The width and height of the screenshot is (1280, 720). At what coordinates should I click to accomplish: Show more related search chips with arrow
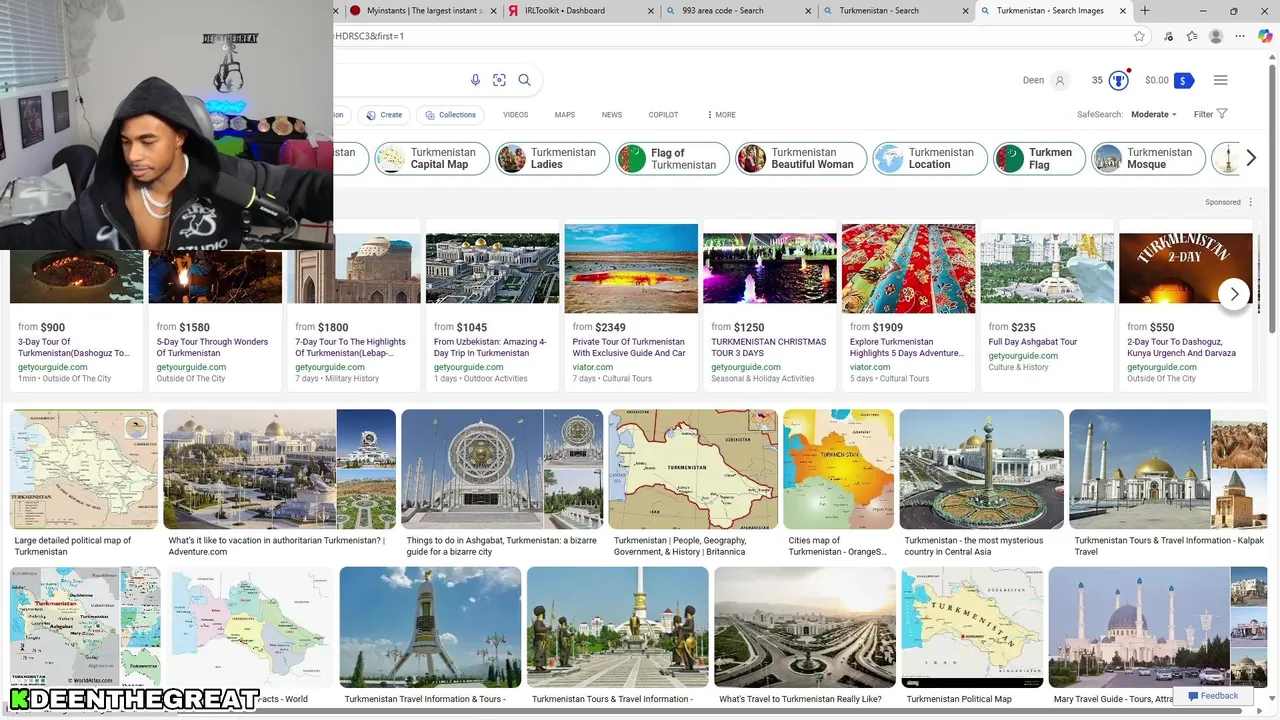coord(1250,158)
